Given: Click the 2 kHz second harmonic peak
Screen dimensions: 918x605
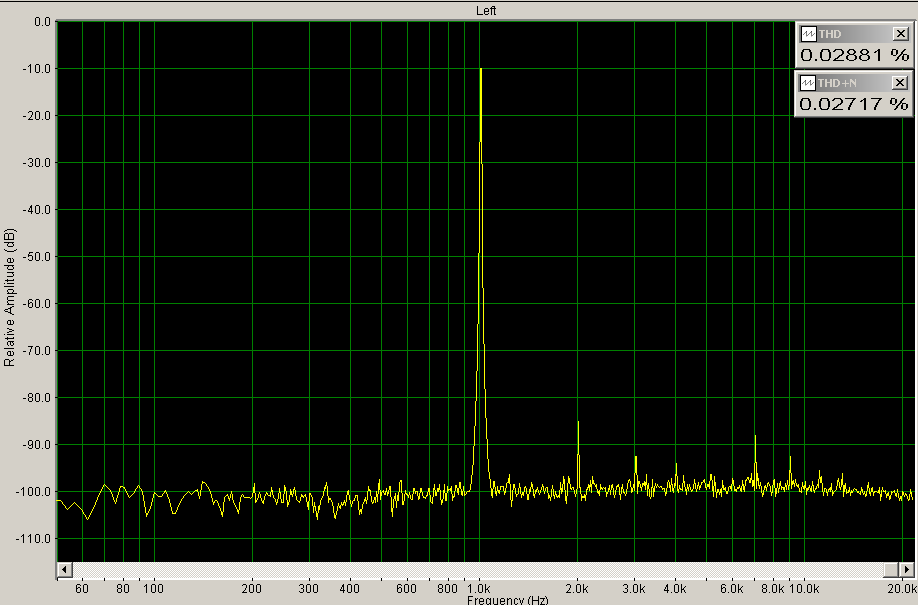Looking at the screenshot, I should pos(578,423).
